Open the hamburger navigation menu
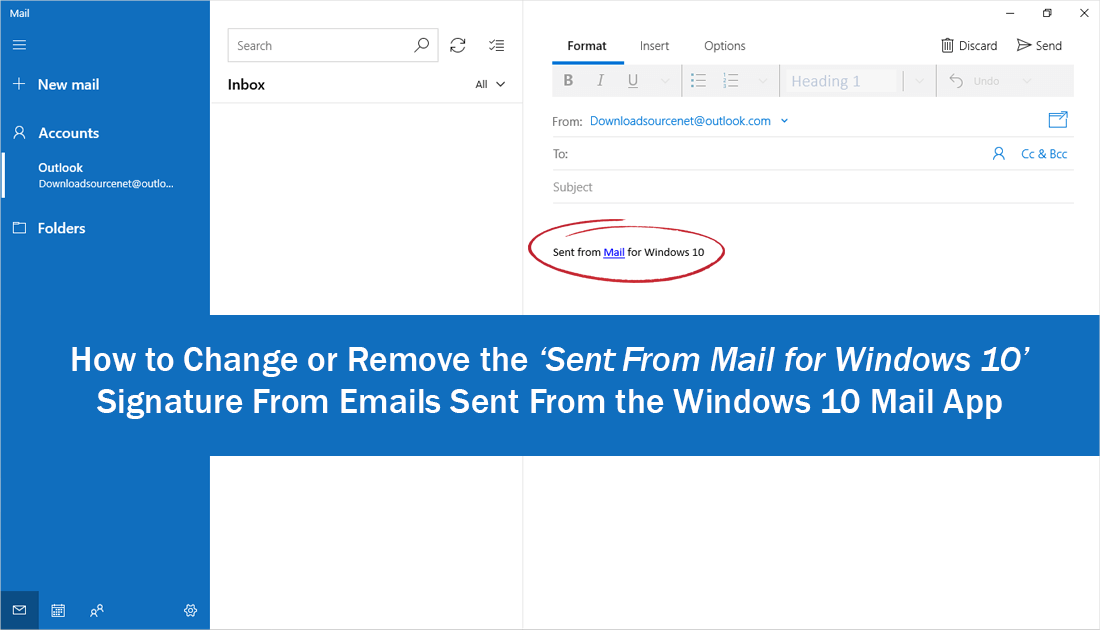 click(20, 45)
